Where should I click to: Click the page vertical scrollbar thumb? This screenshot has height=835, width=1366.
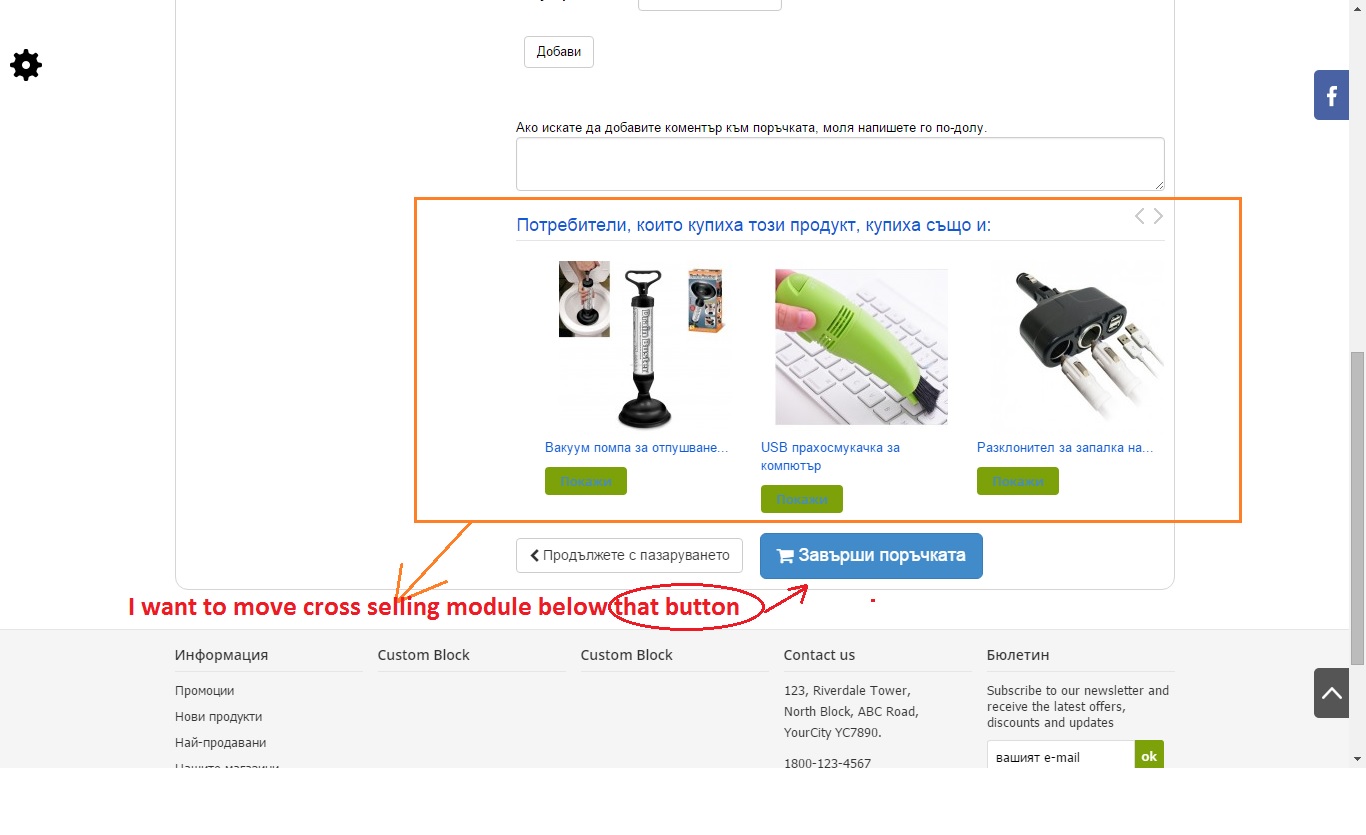(1357, 508)
